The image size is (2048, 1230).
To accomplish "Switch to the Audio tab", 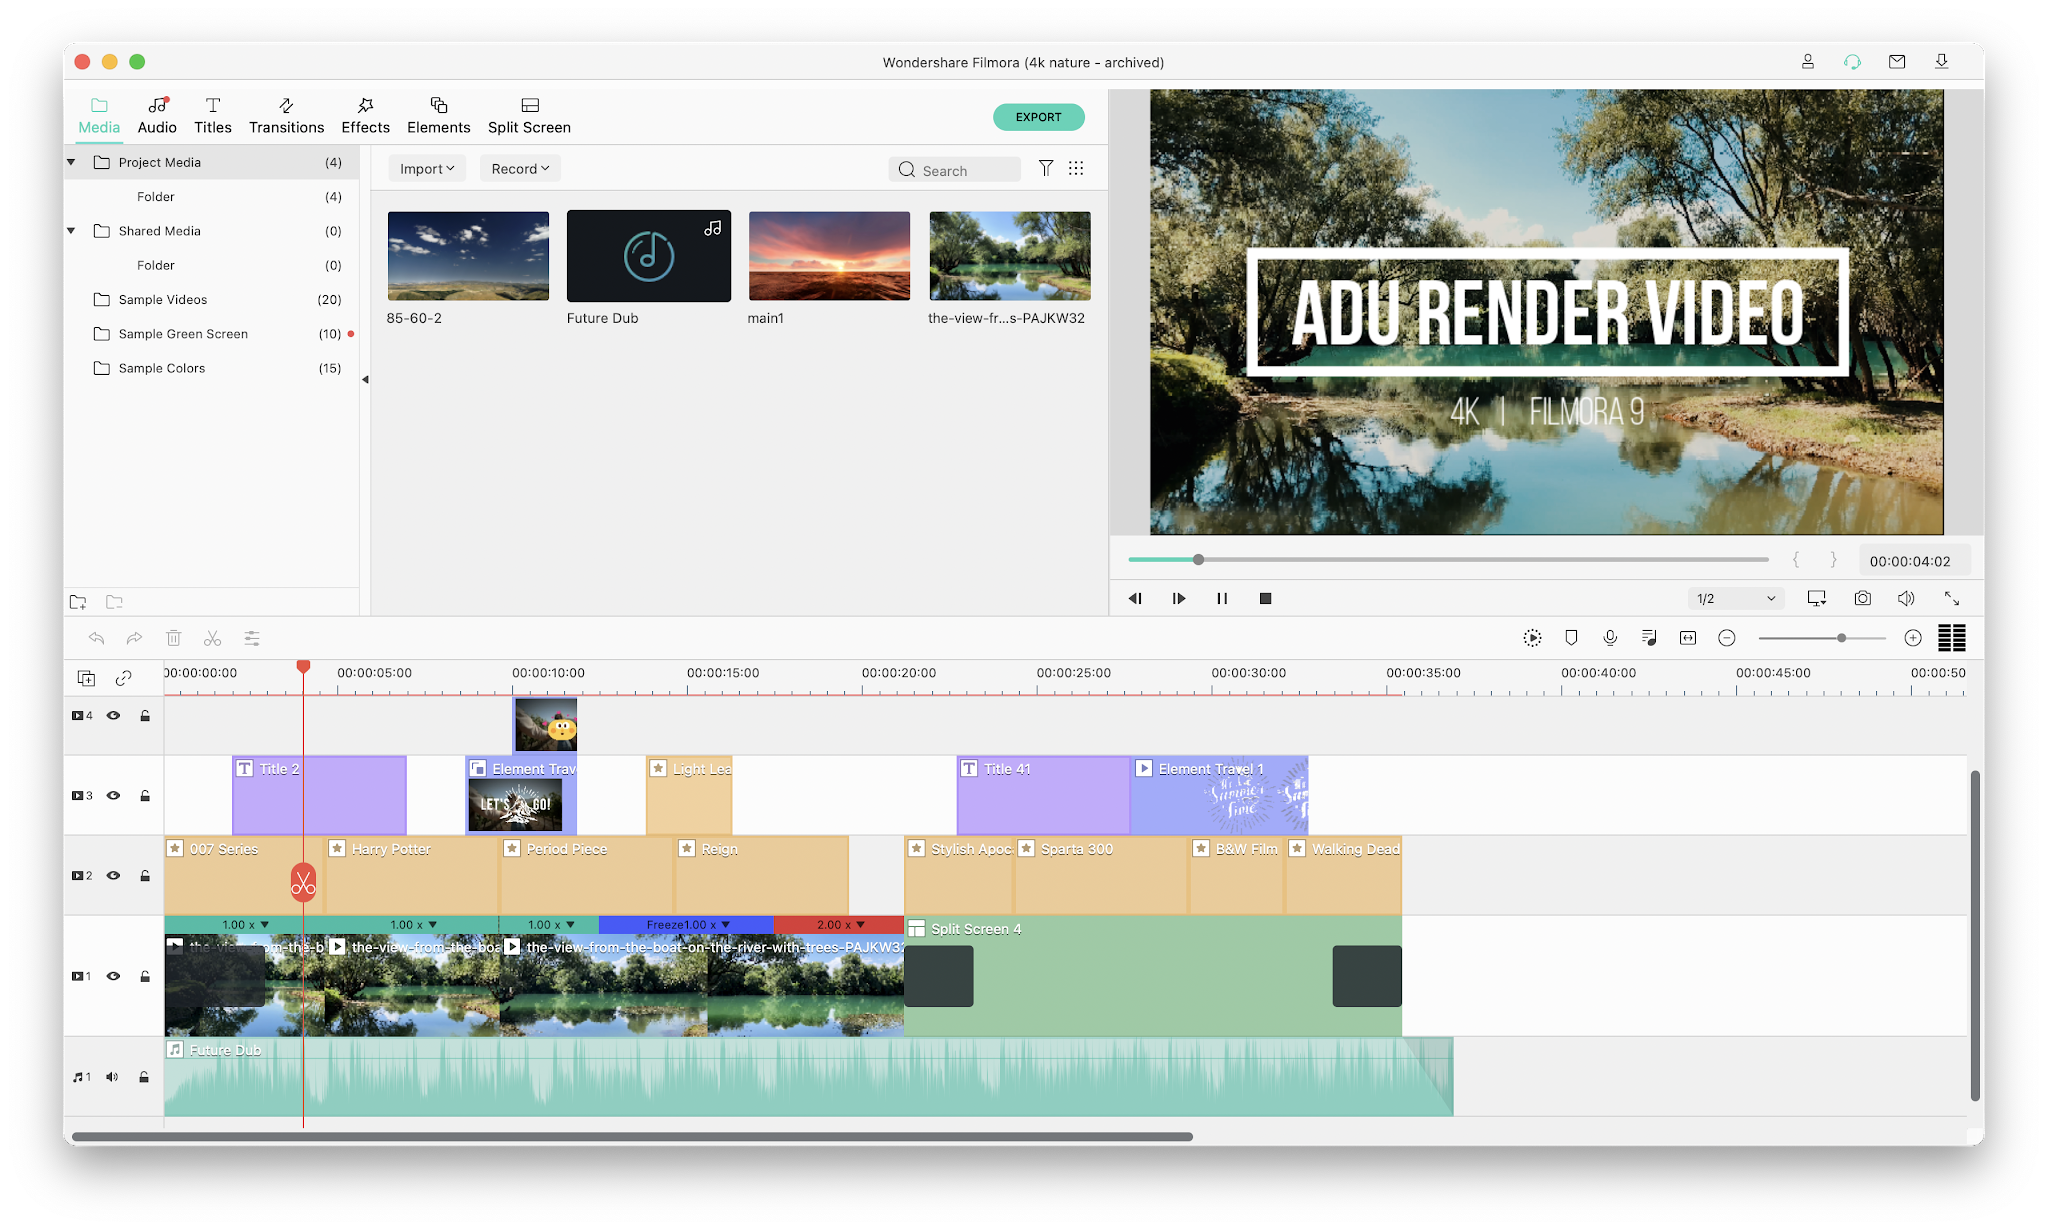I will [x=157, y=116].
